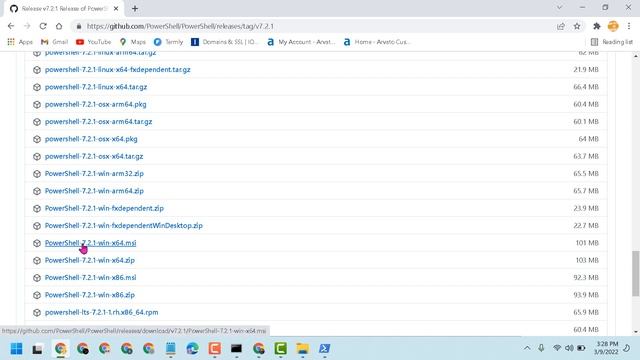Expand the tab search chevron
The image size is (640, 360).
[x=560, y=7]
